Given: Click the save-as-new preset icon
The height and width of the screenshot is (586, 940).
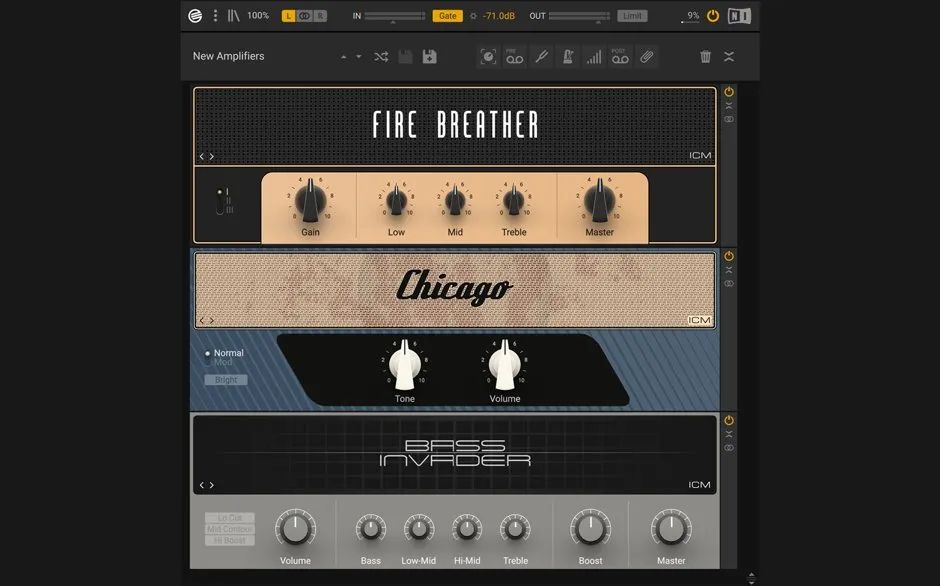Looking at the screenshot, I should click(x=430, y=57).
